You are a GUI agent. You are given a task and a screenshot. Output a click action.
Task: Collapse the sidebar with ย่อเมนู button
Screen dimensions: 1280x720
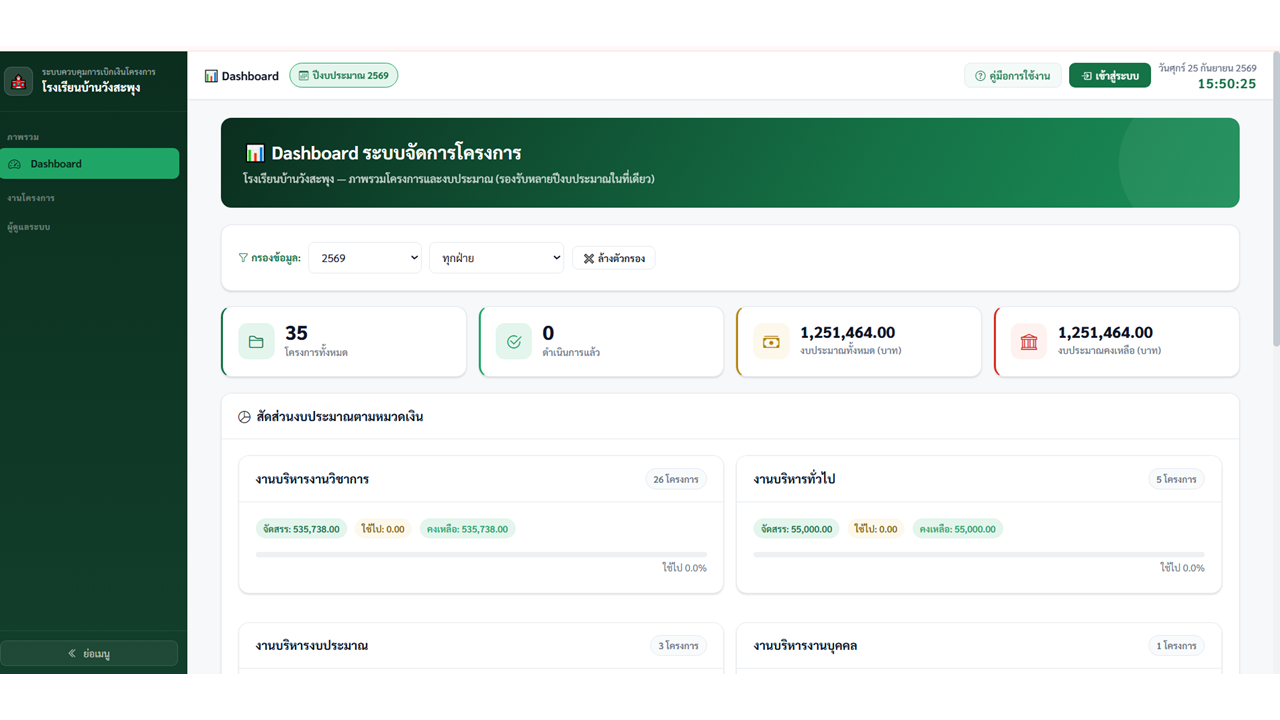89,654
